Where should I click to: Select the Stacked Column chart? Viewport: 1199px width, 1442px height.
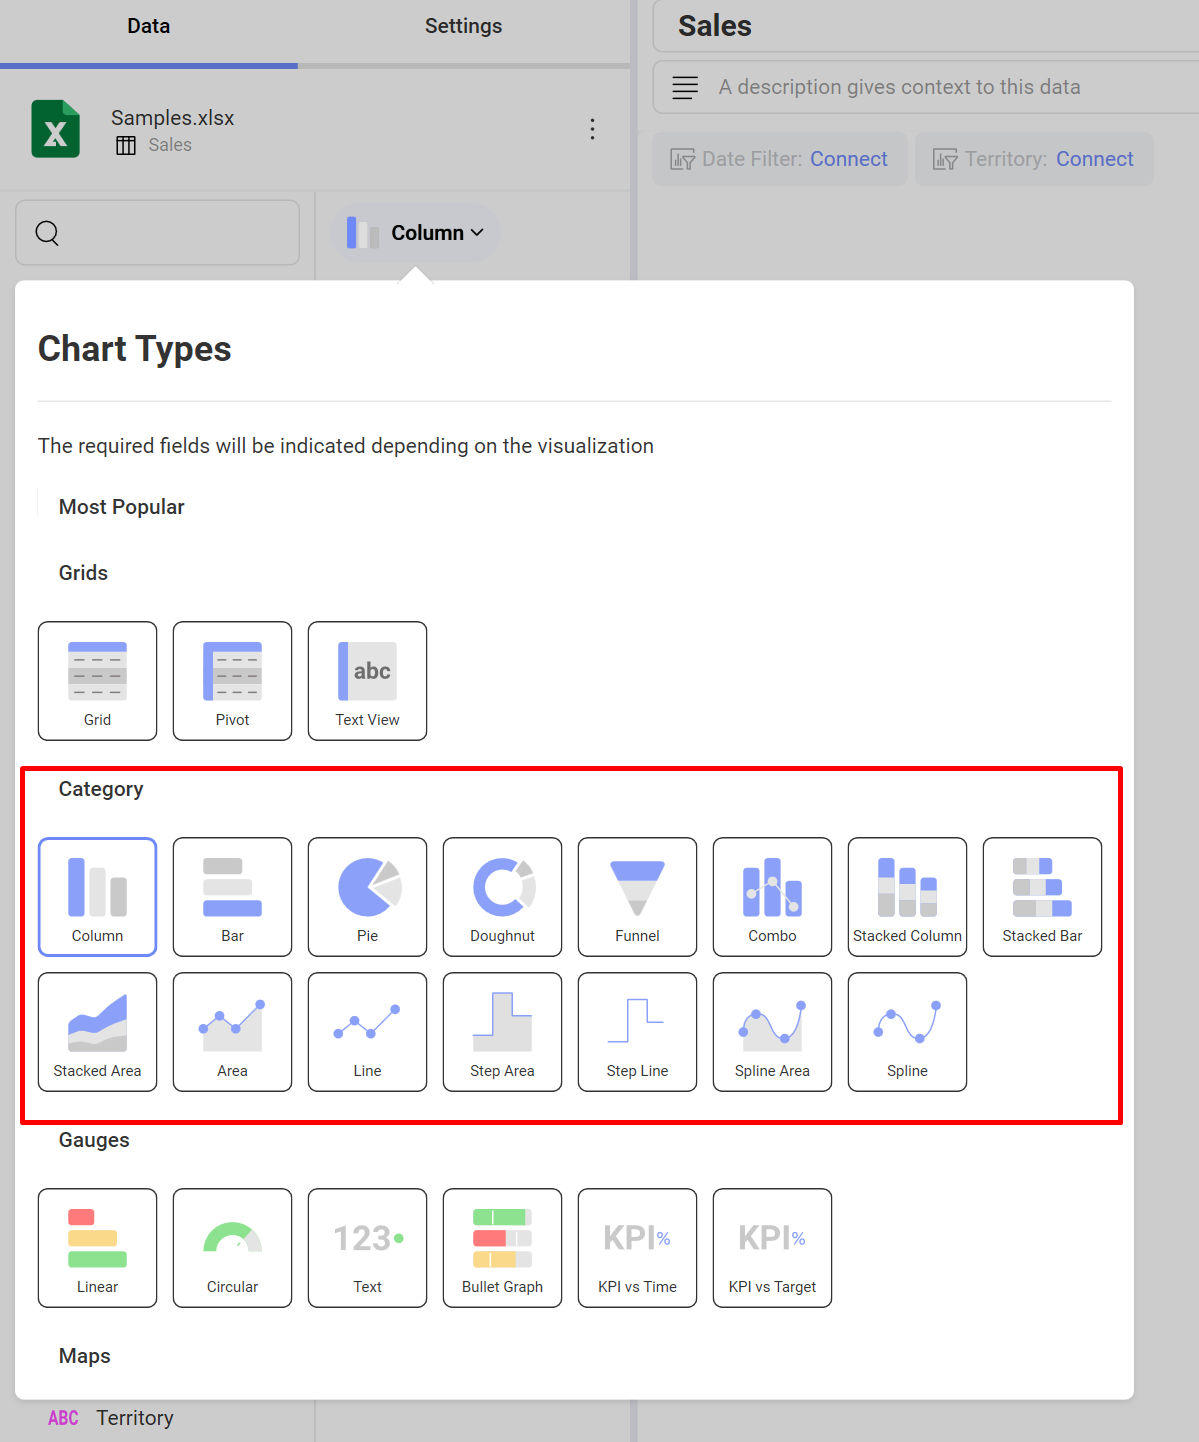907,897
